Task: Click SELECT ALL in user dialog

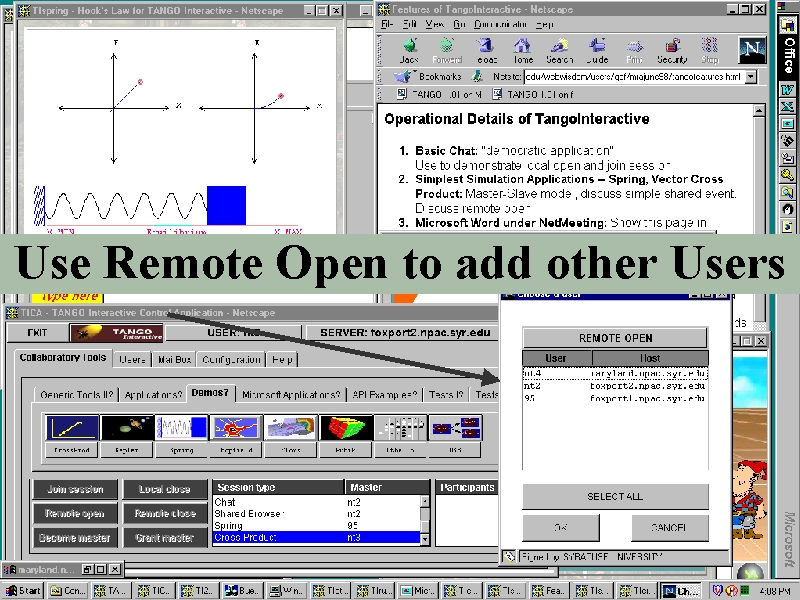Action: click(615, 496)
